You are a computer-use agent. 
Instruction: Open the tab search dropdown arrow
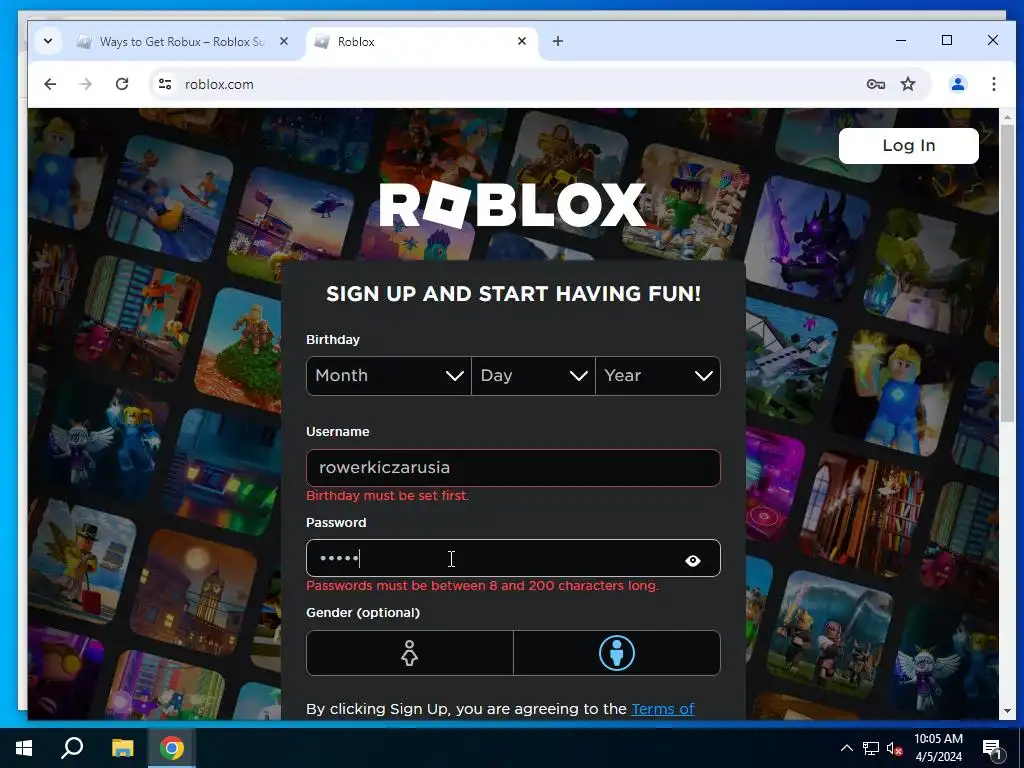(48, 41)
